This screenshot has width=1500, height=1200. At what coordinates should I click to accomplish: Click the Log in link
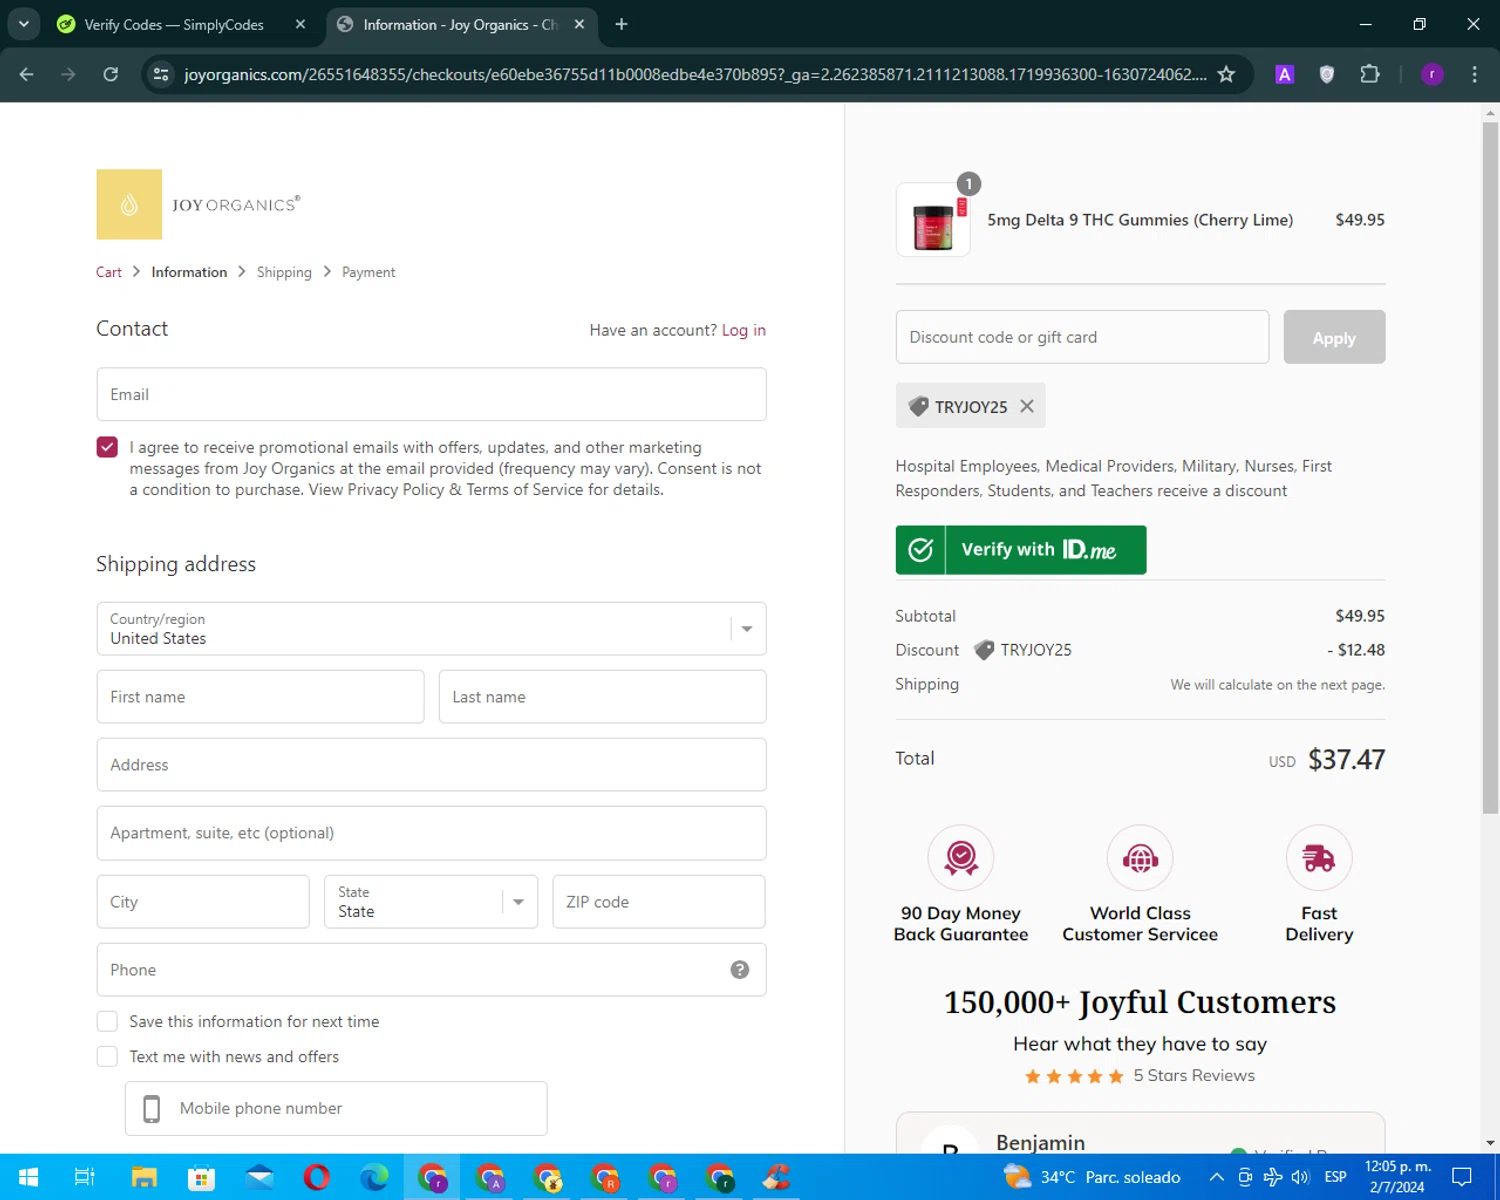(744, 330)
